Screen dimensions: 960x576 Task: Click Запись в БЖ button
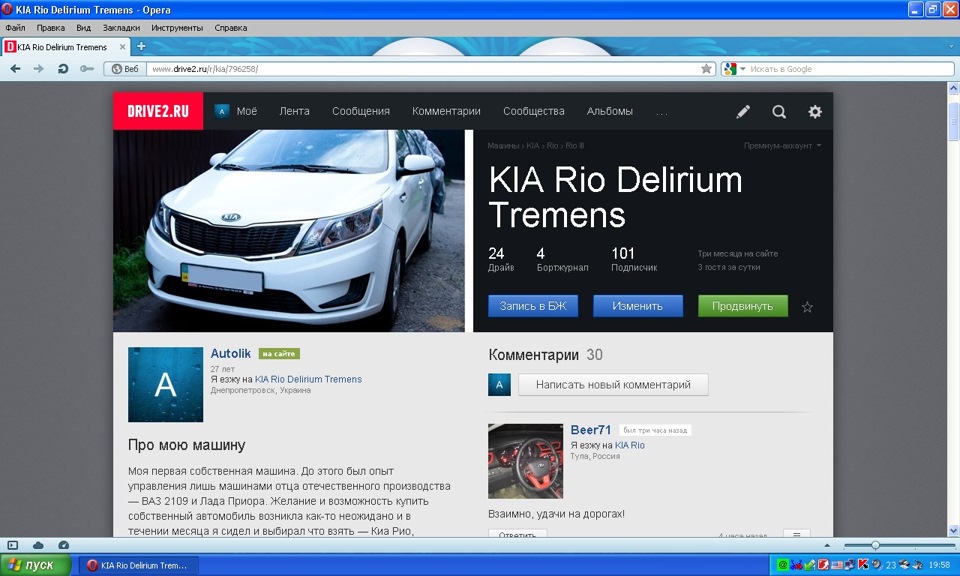point(533,306)
